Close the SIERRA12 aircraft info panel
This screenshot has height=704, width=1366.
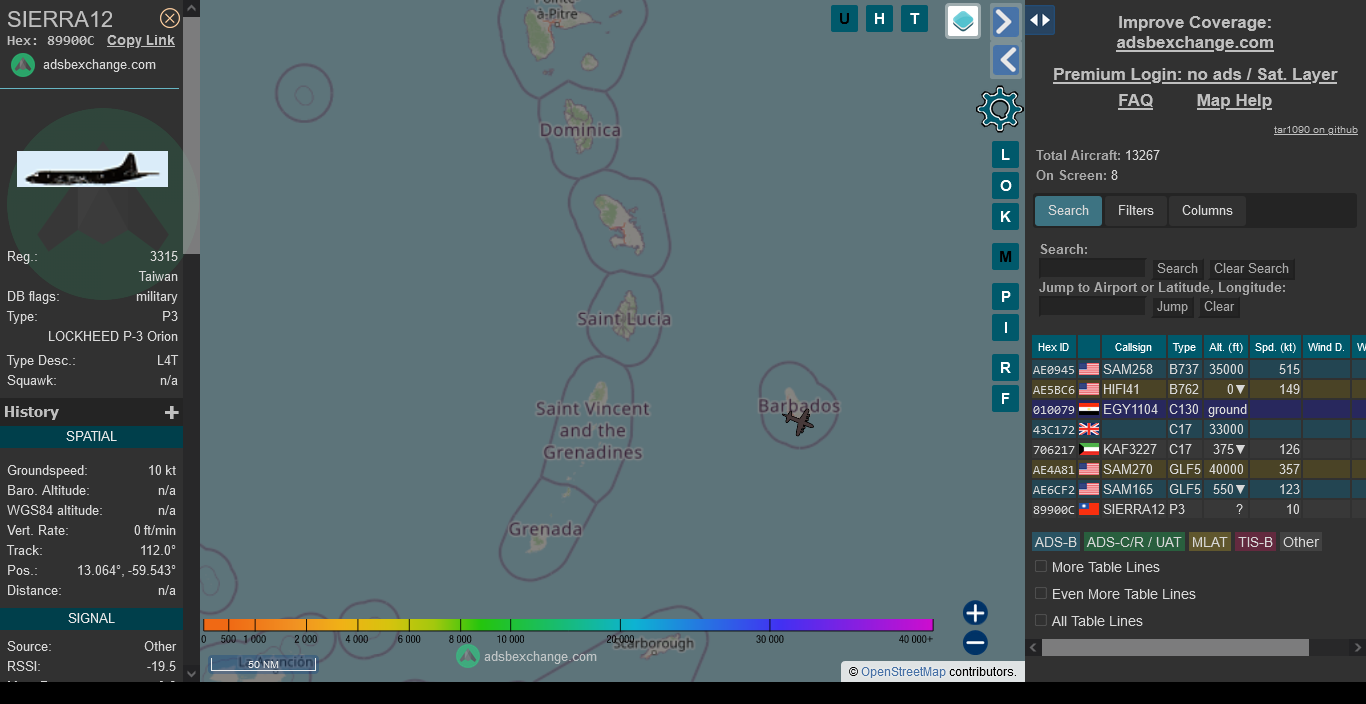pos(170,18)
